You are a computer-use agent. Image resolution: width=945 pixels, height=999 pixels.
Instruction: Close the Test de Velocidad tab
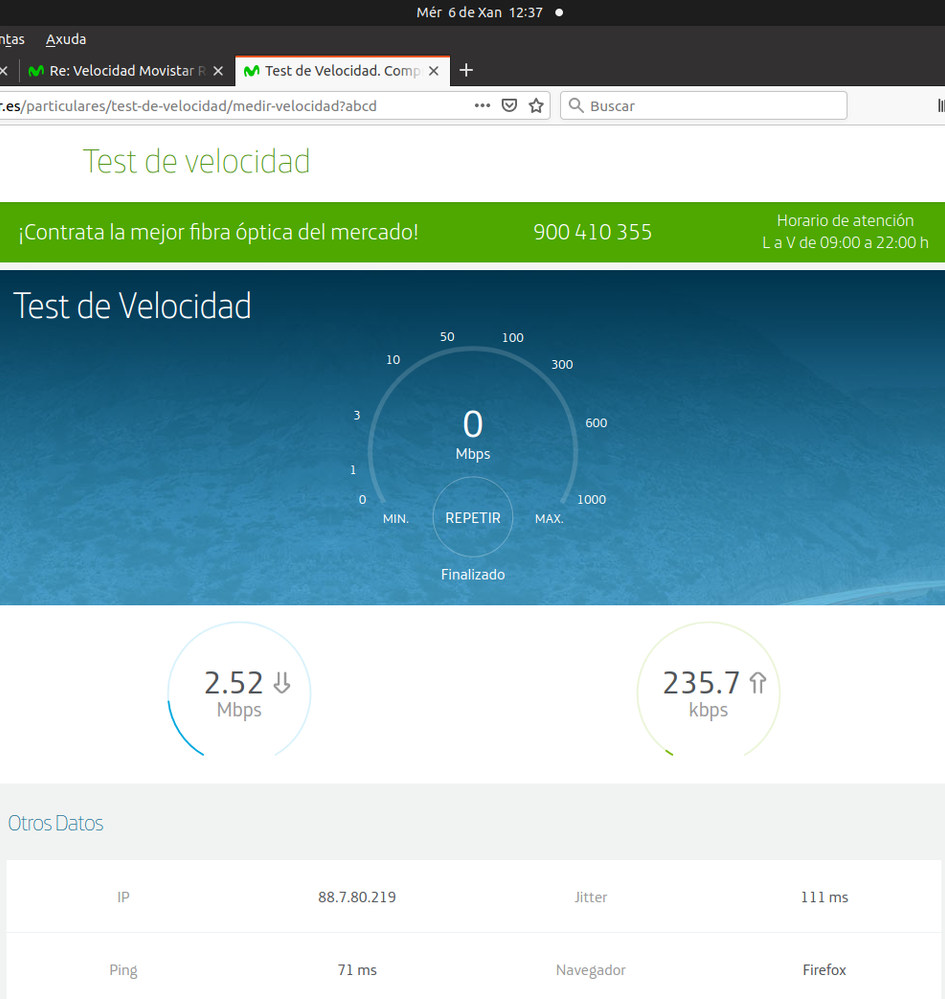(433, 71)
